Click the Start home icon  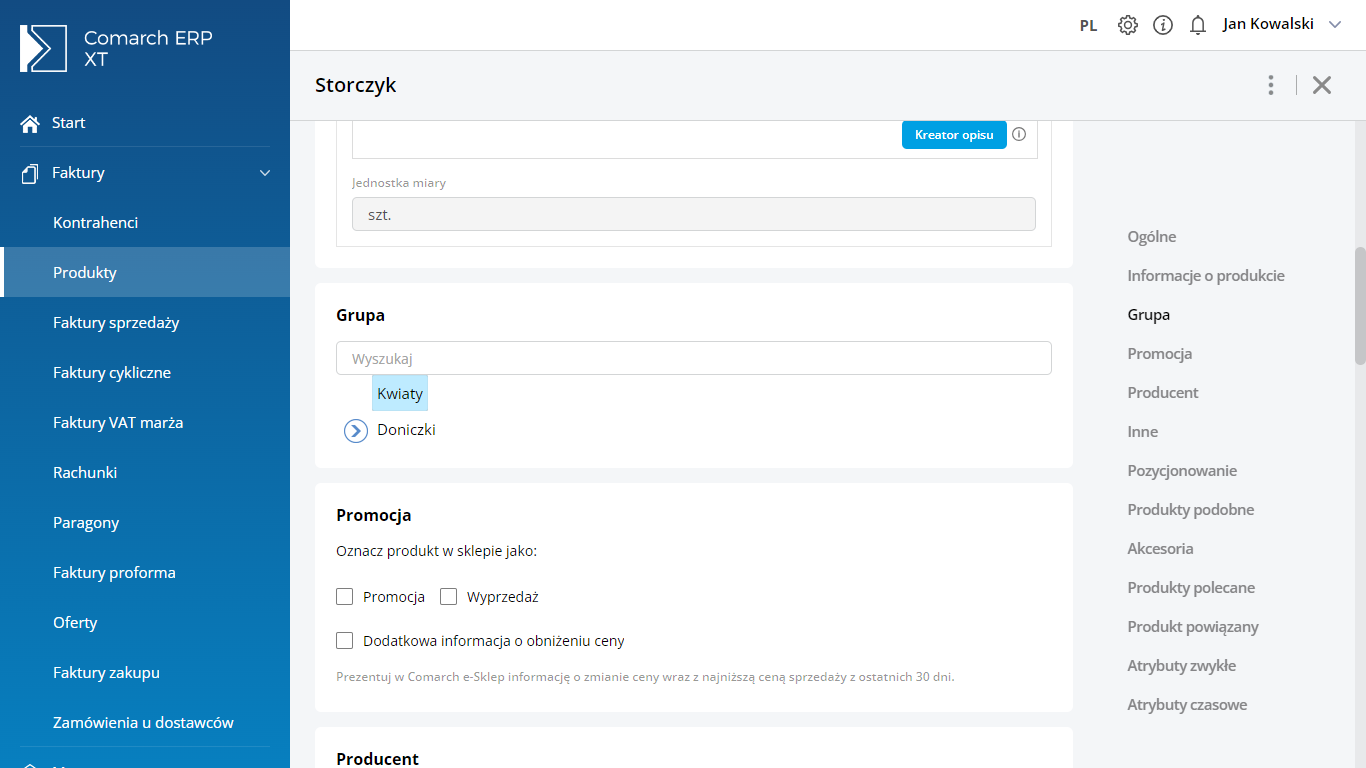[x=30, y=123]
